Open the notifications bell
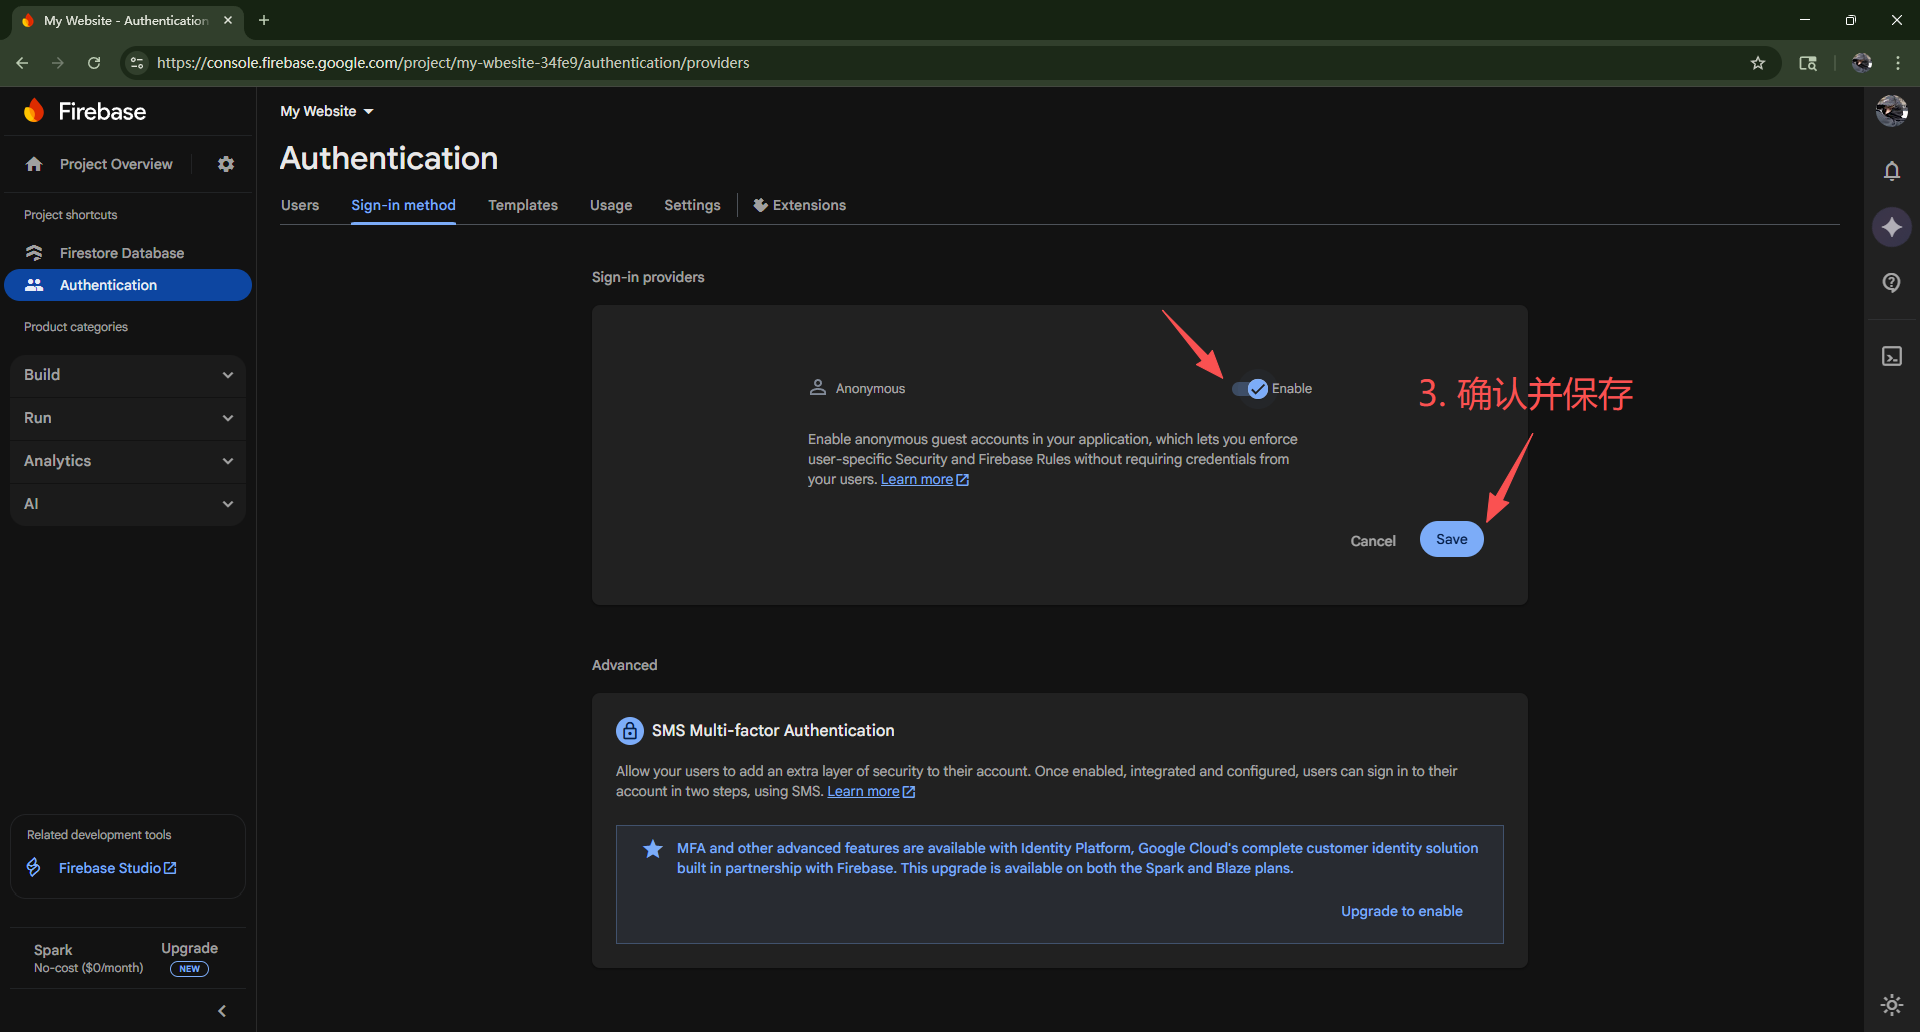This screenshot has width=1920, height=1032. (x=1891, y=171)
